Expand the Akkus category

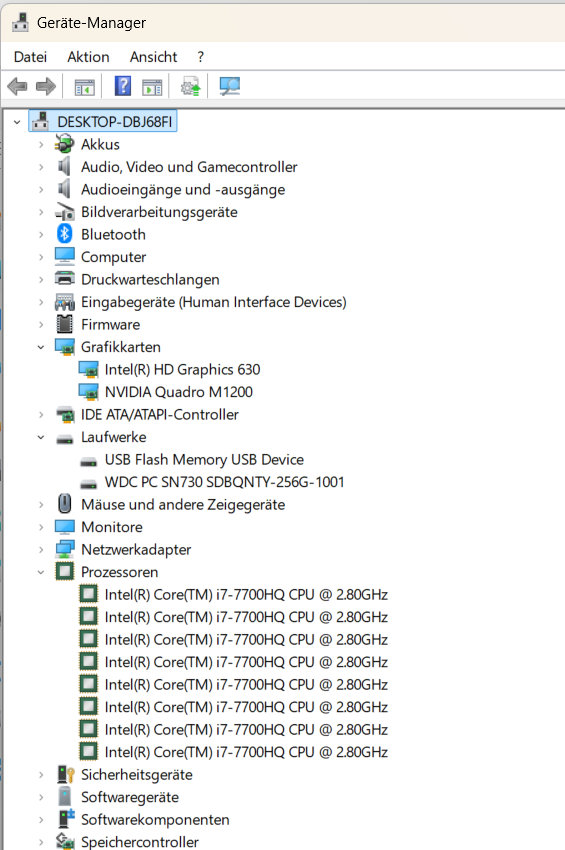(x=41, y=145)
